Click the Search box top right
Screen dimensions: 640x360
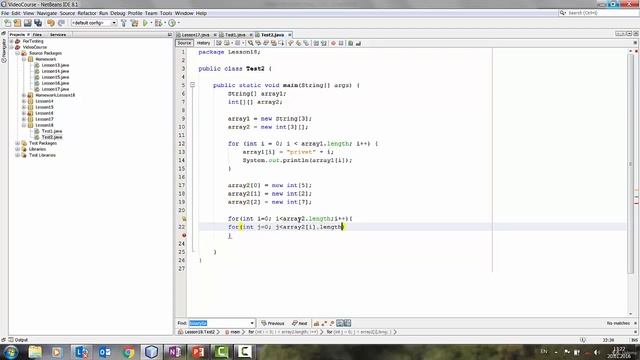(598, 13)
